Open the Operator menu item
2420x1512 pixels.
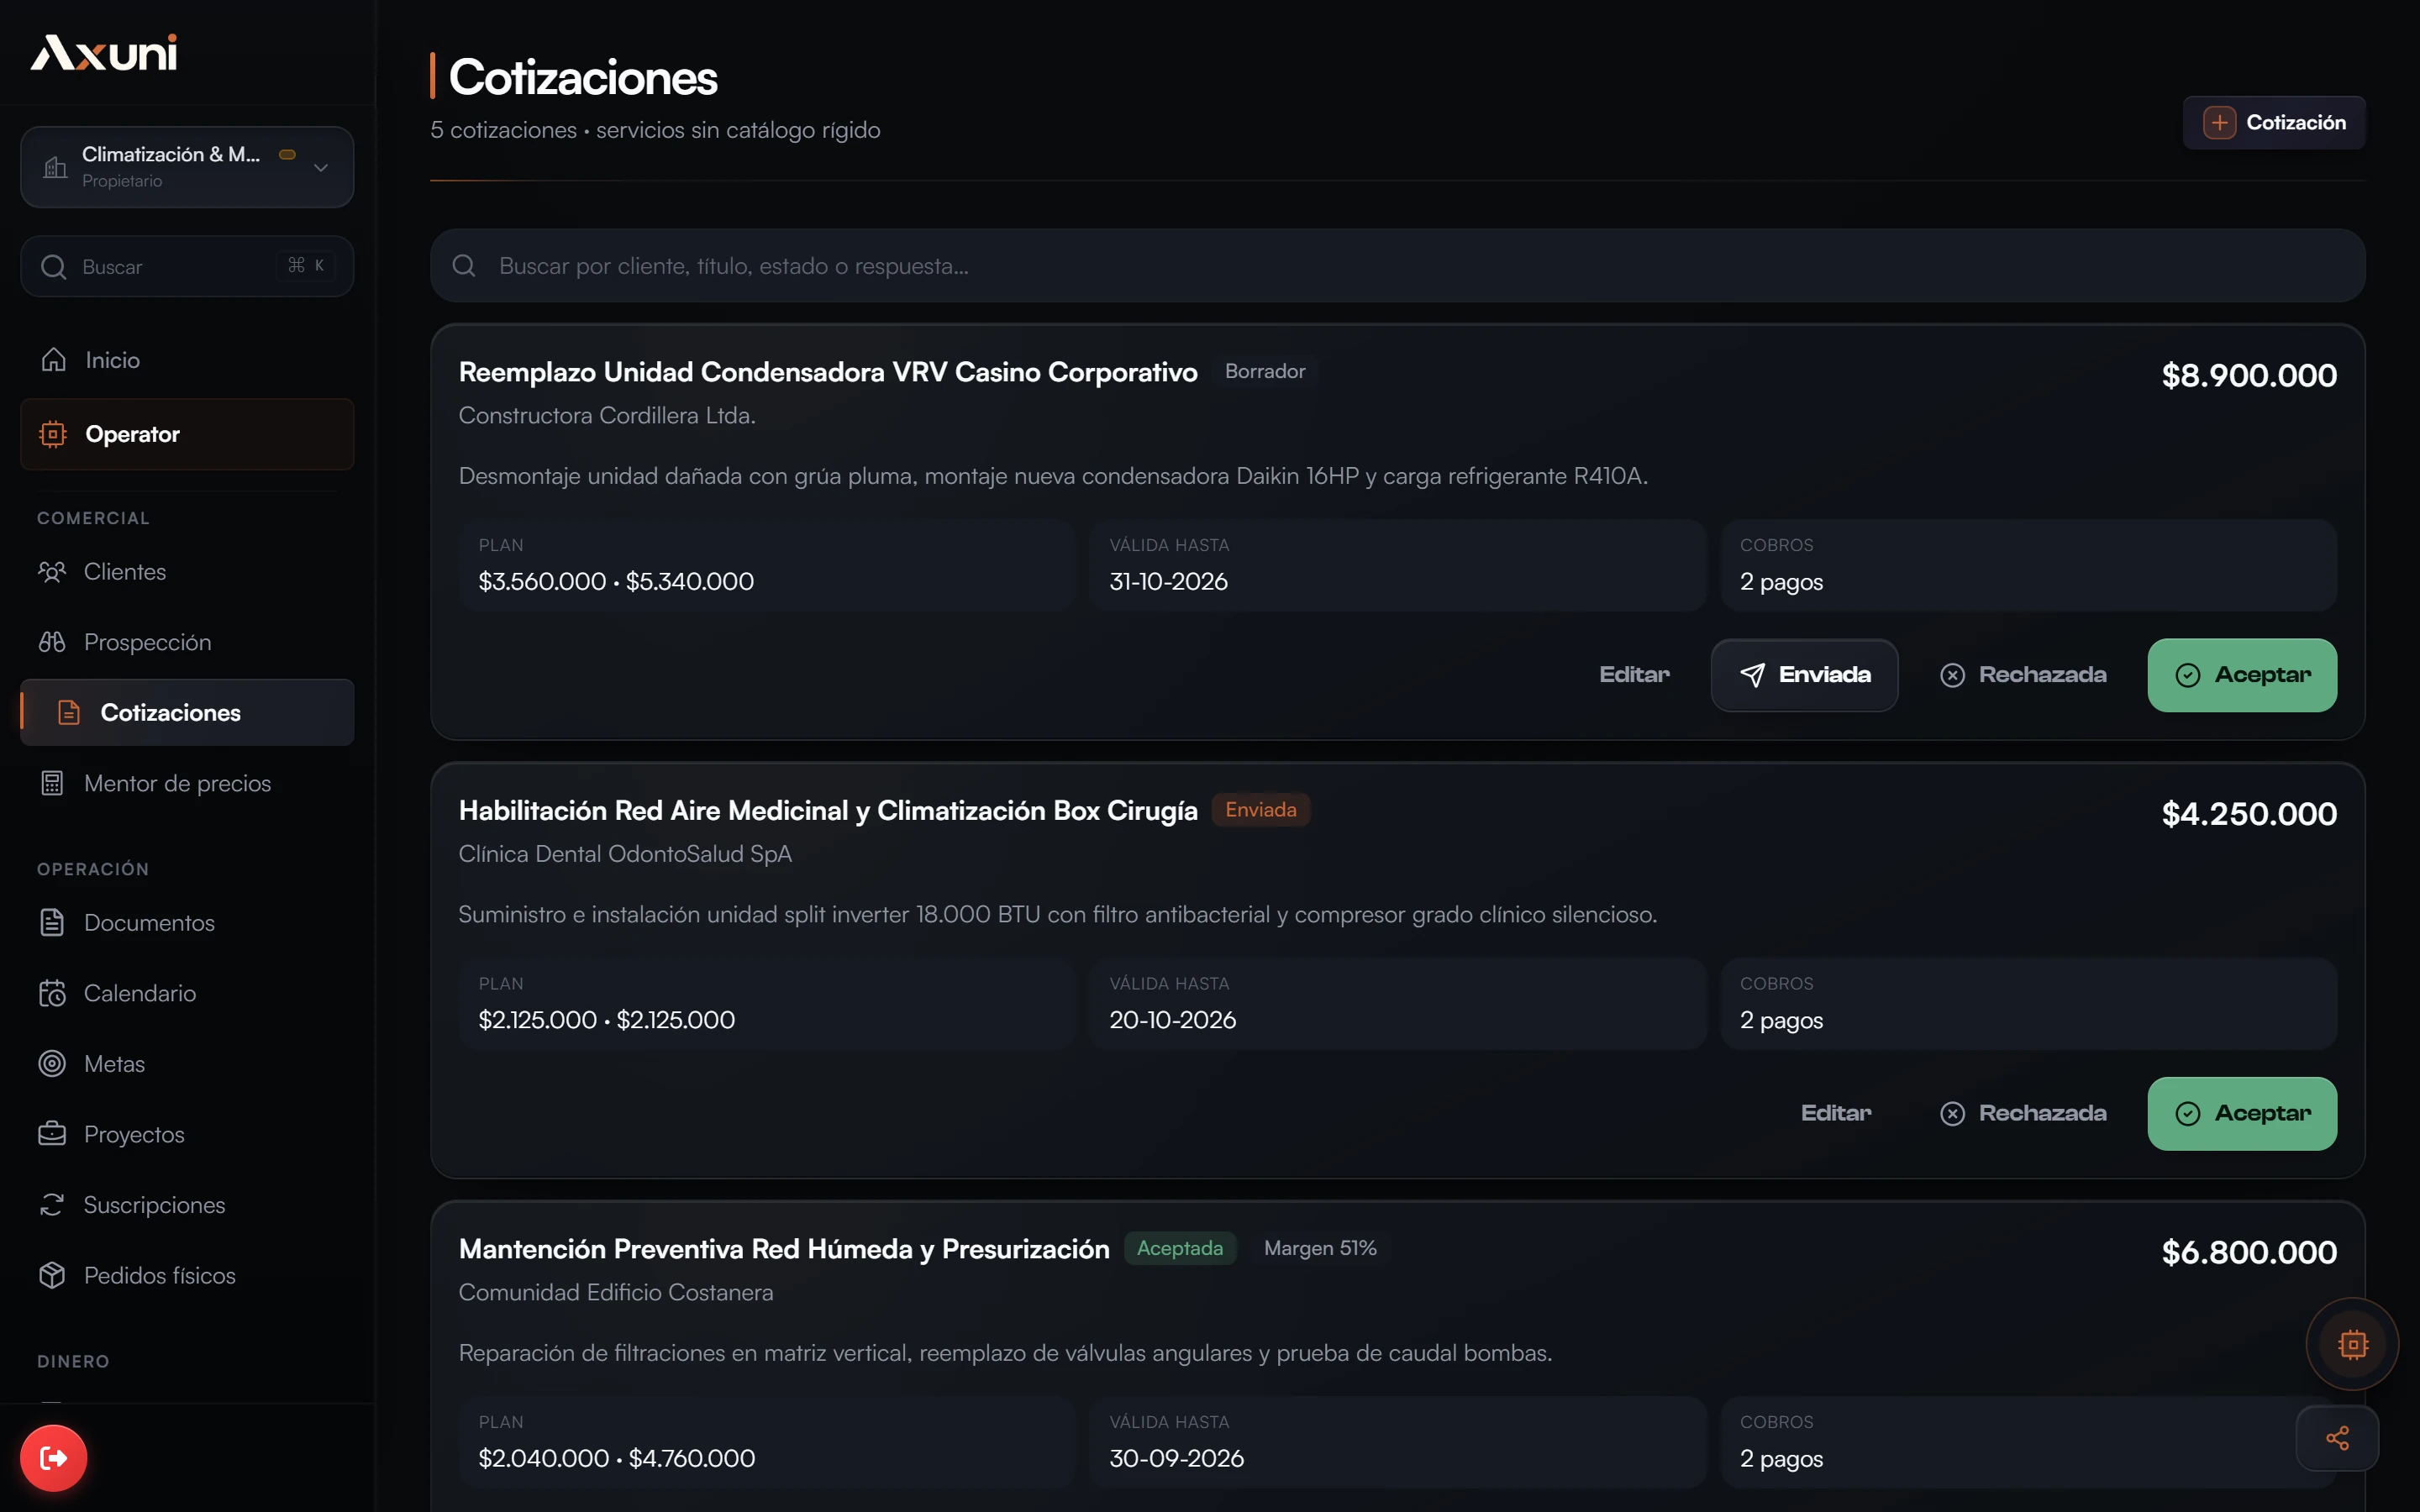tap(187, 434)
